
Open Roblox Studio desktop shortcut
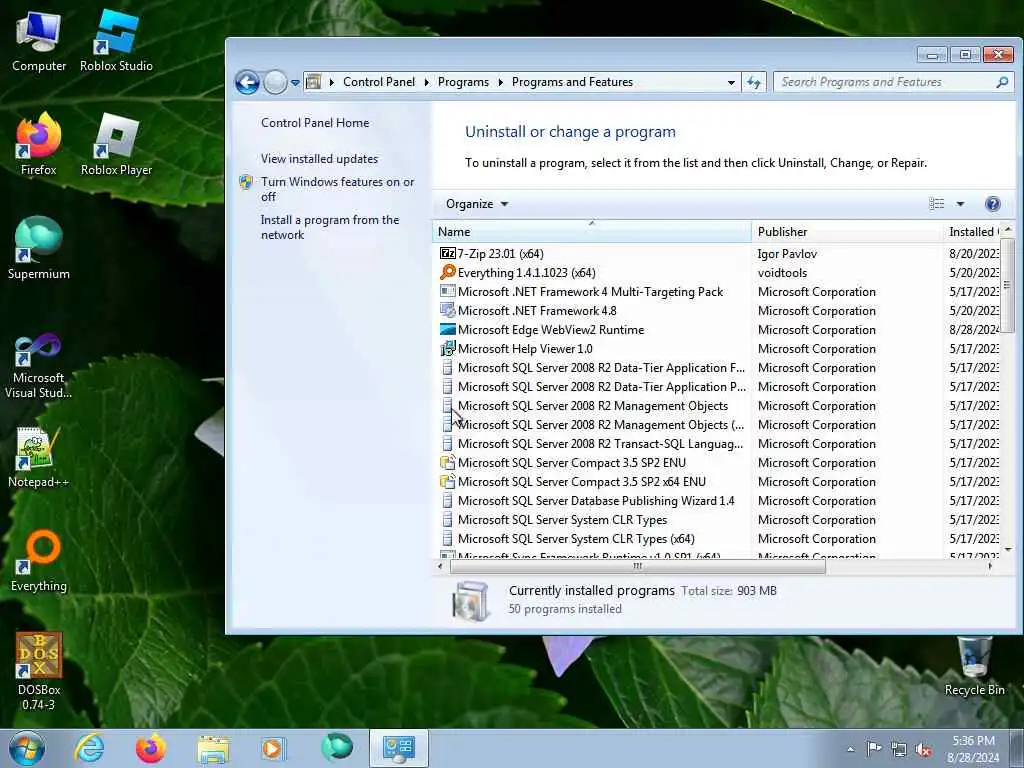pos(116,42)
